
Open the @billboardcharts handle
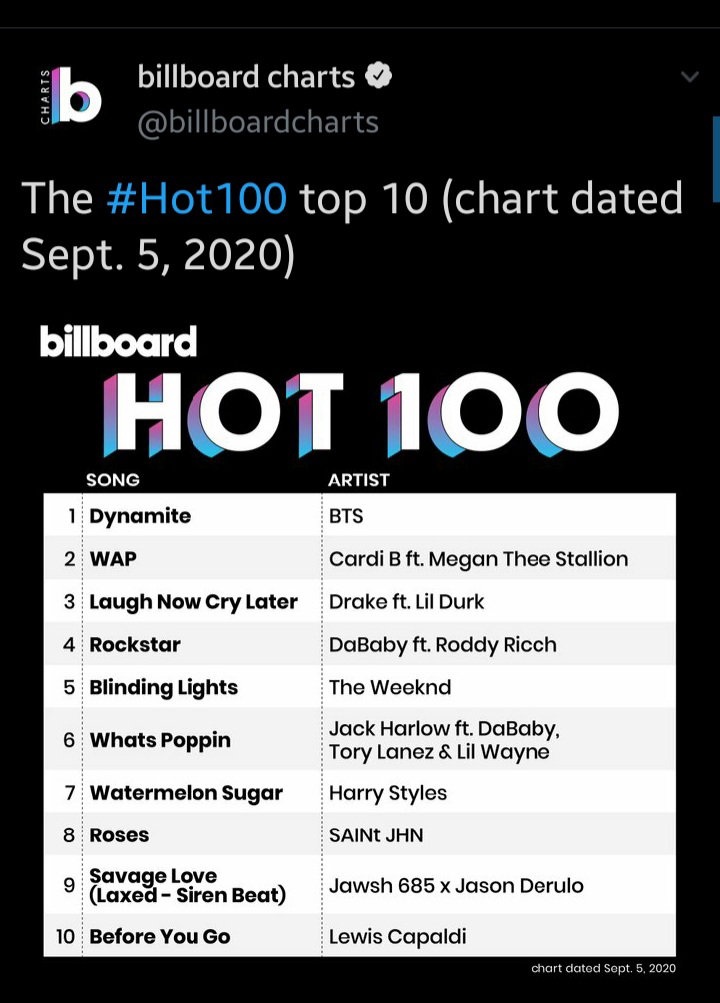pyautogui.click(x=258, y=122)
